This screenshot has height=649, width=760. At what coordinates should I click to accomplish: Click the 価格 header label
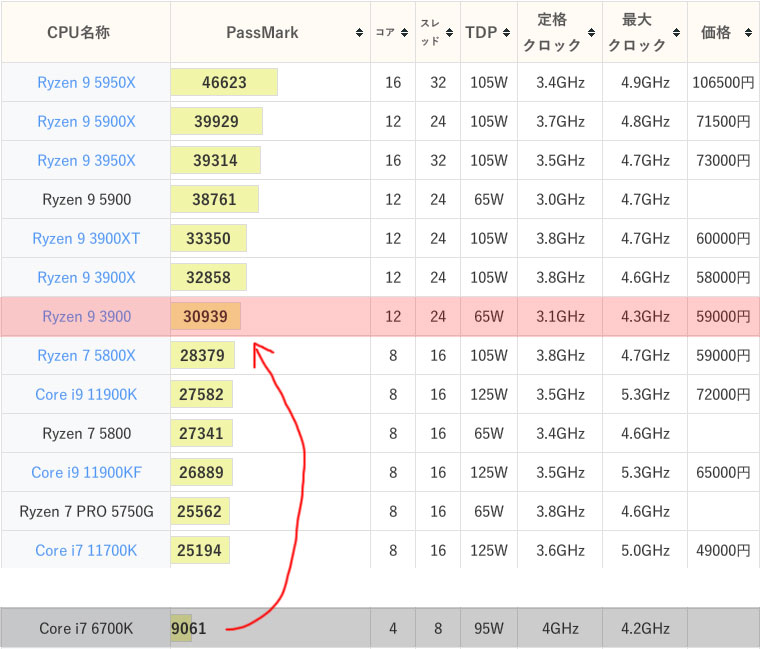click(x=716, y=32)
